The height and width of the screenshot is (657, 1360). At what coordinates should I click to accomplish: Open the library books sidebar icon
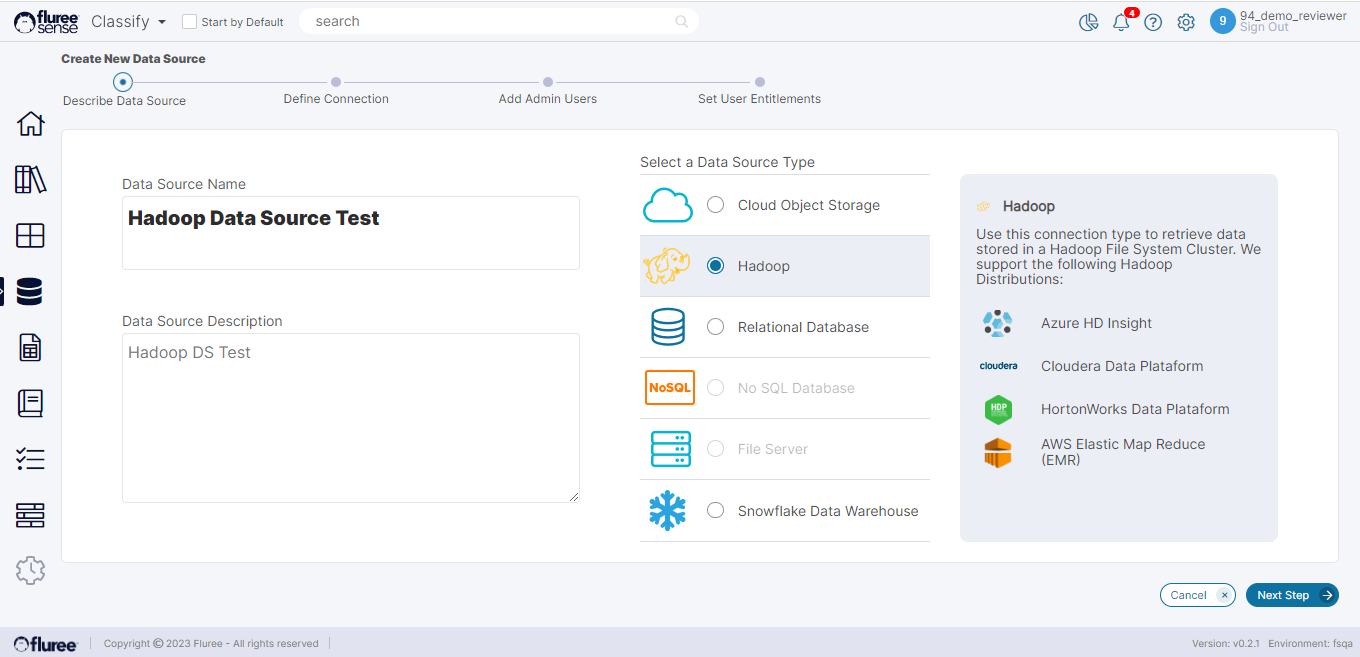pyautogui.click(x=30, y=180)
